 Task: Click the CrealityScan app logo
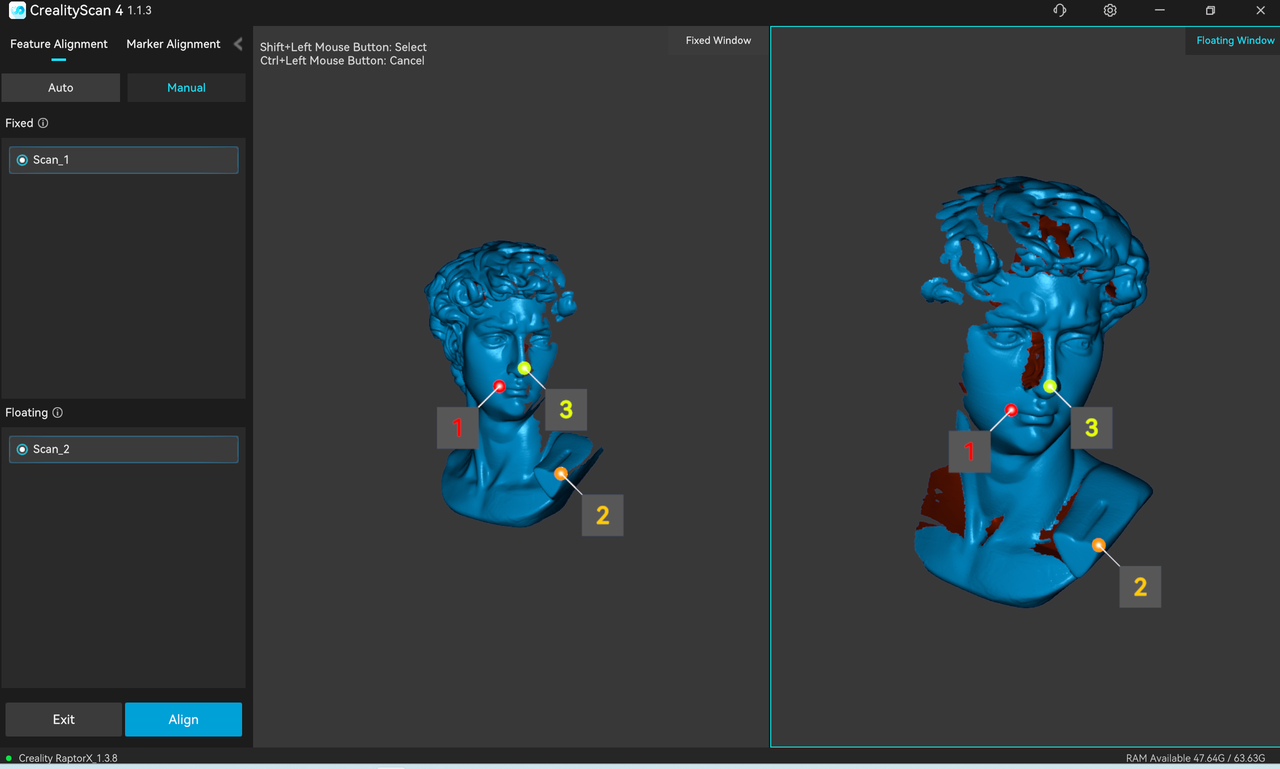[x=17, y=11]
